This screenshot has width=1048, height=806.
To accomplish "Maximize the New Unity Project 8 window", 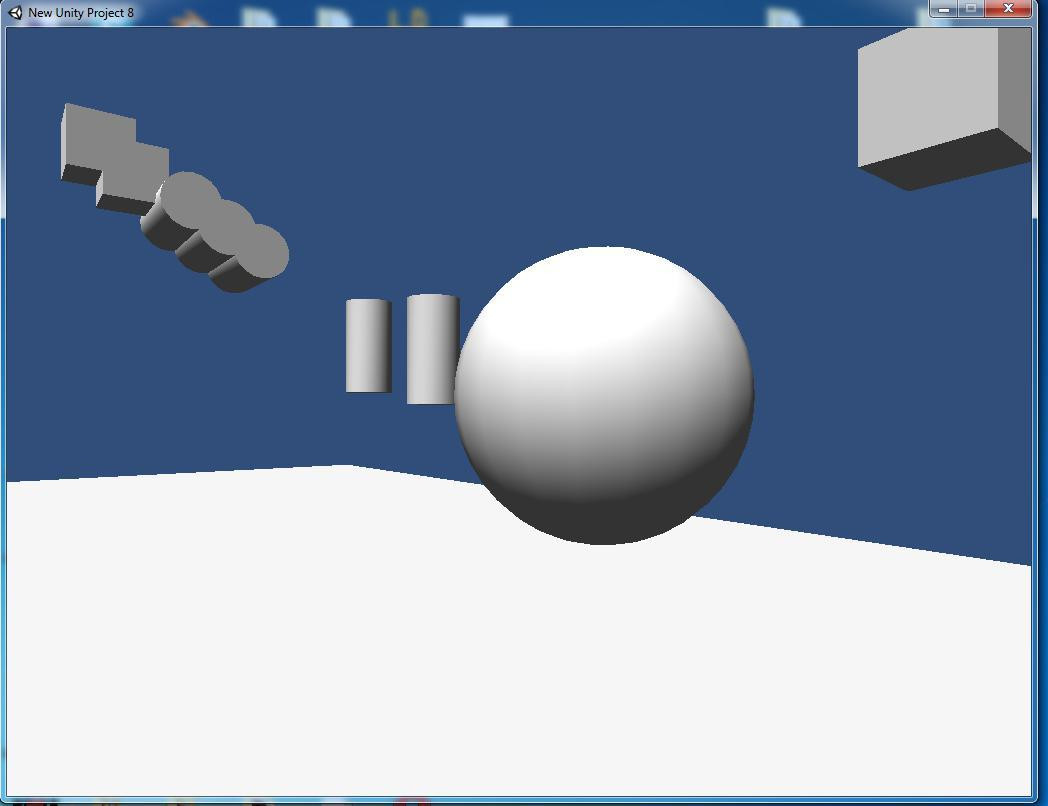I will [971, 9].
